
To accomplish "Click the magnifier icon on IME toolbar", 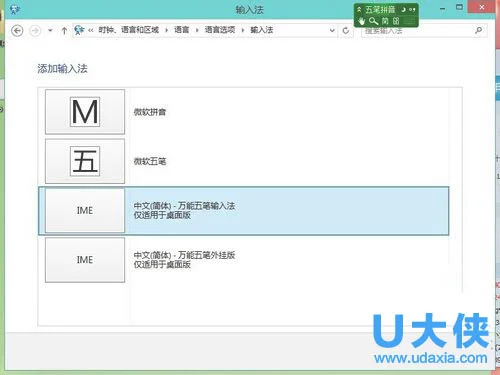I will click(x=373, y=21).
